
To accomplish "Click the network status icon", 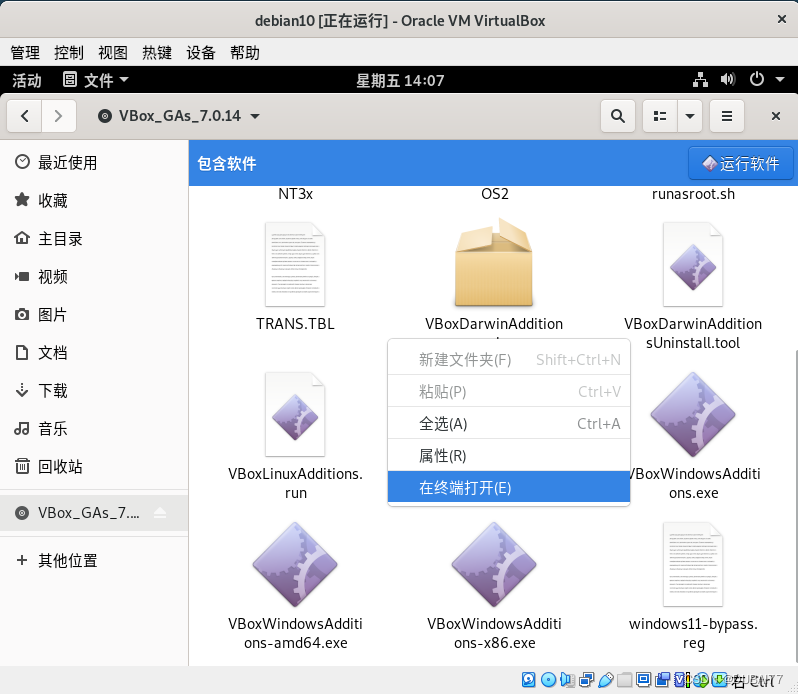I will coord(700,79).
